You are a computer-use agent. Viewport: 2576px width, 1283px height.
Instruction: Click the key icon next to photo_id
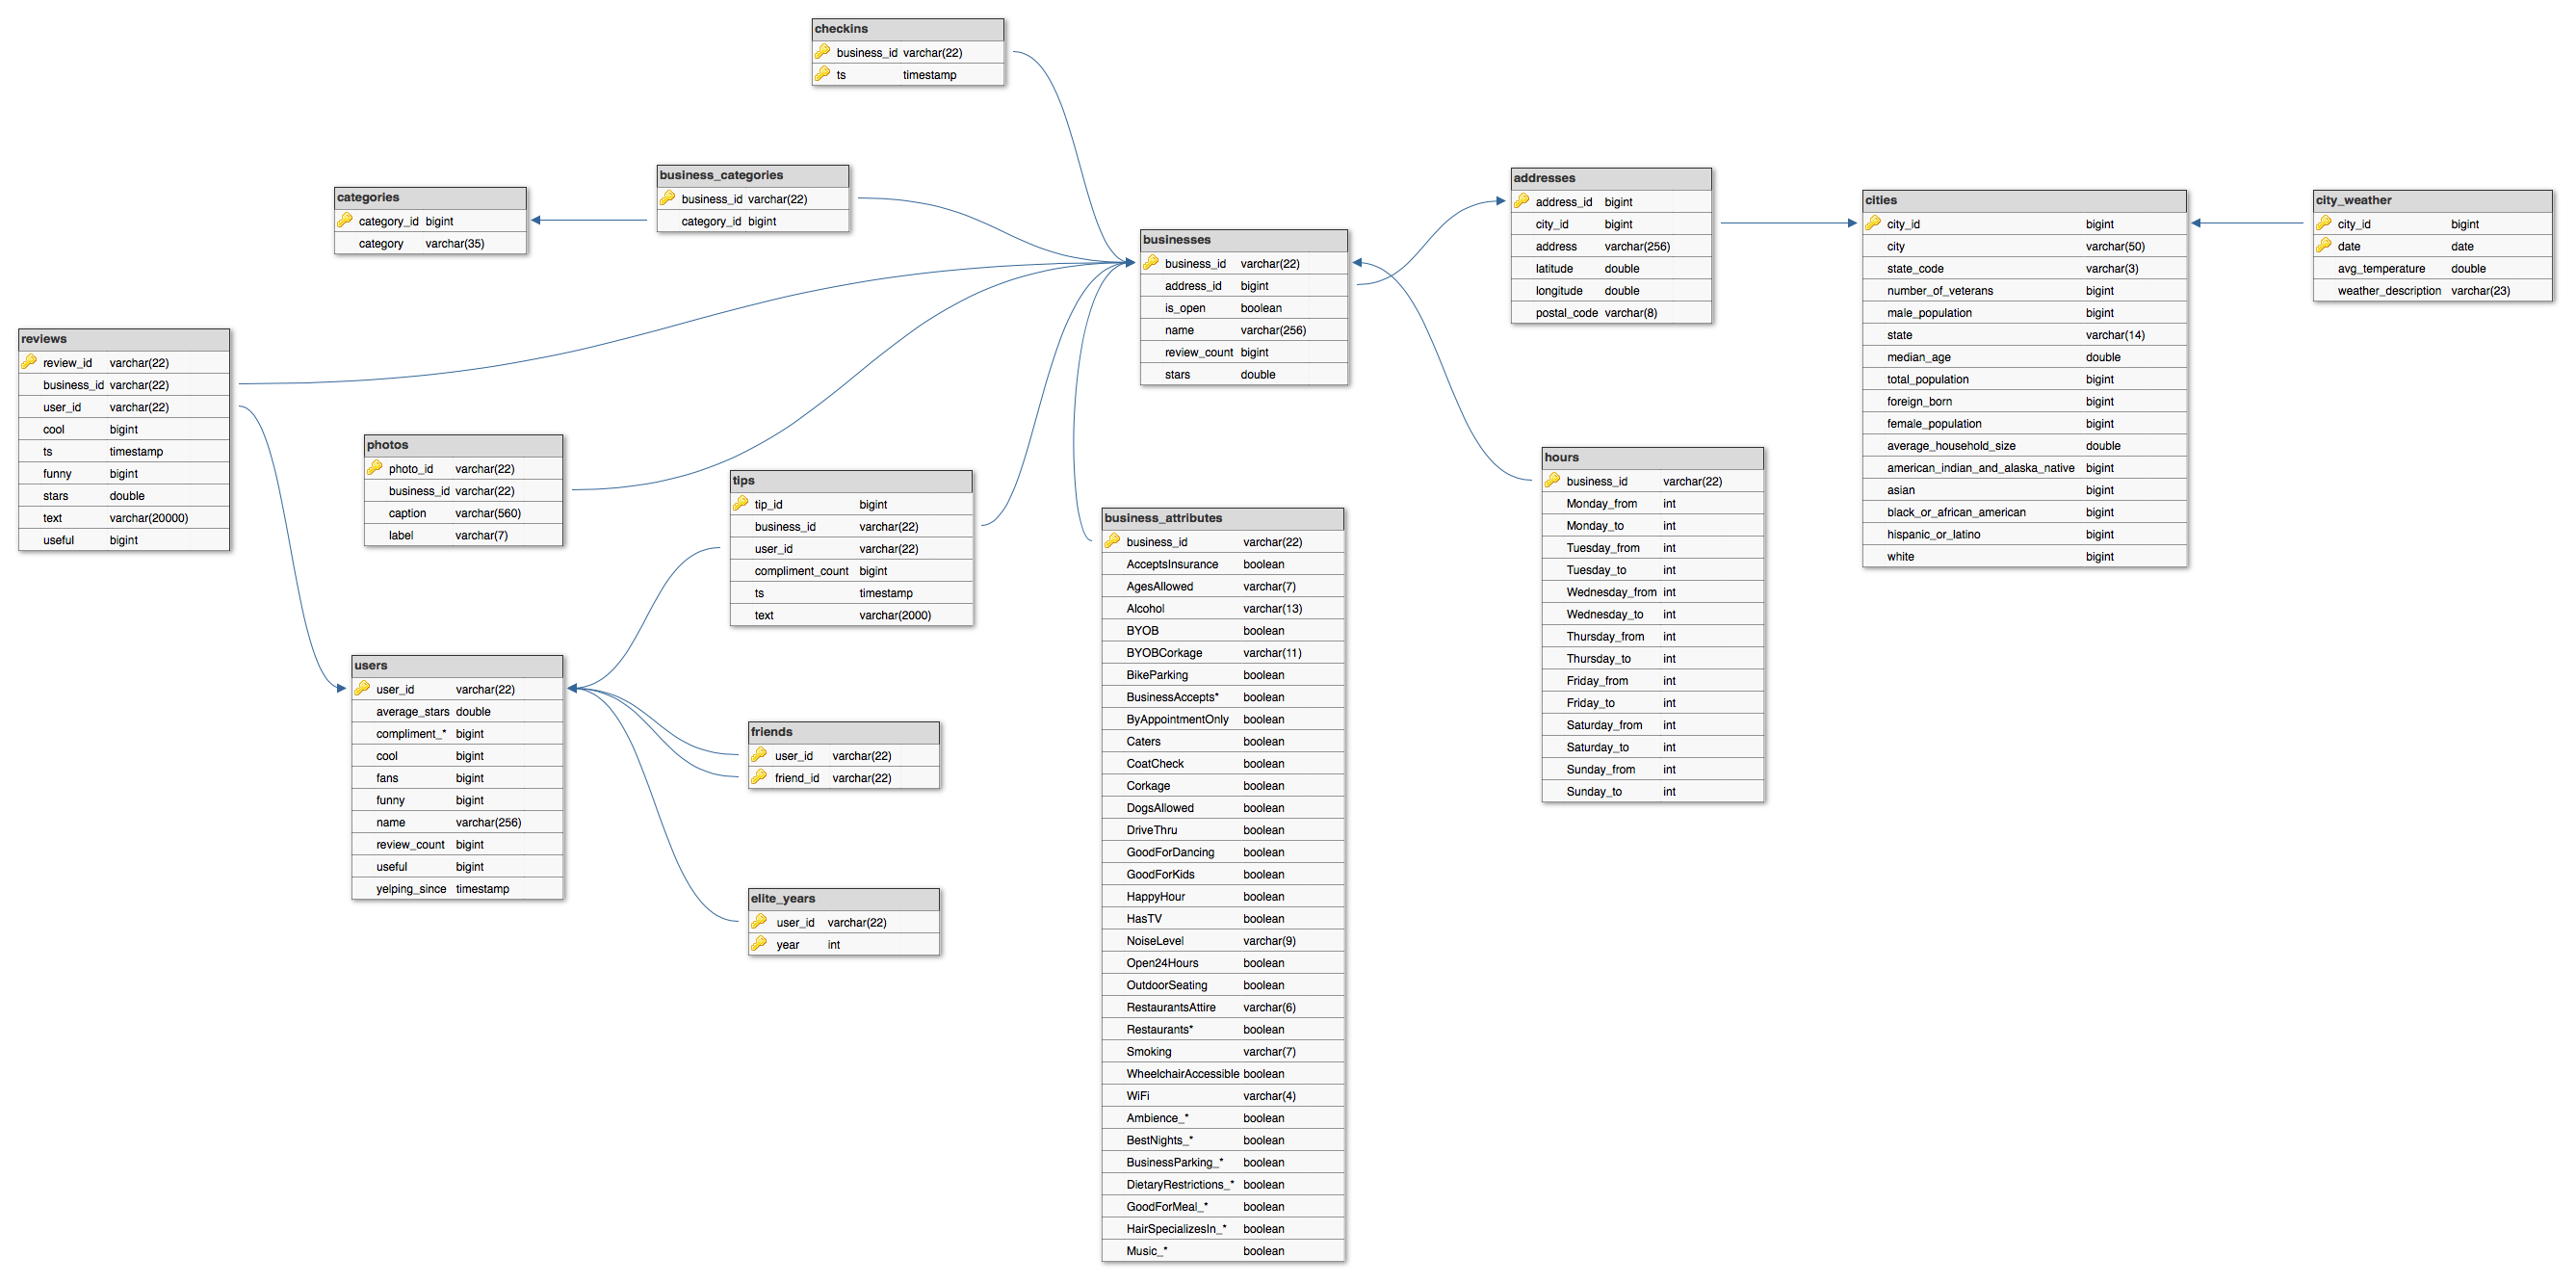[x=375, y=468]
